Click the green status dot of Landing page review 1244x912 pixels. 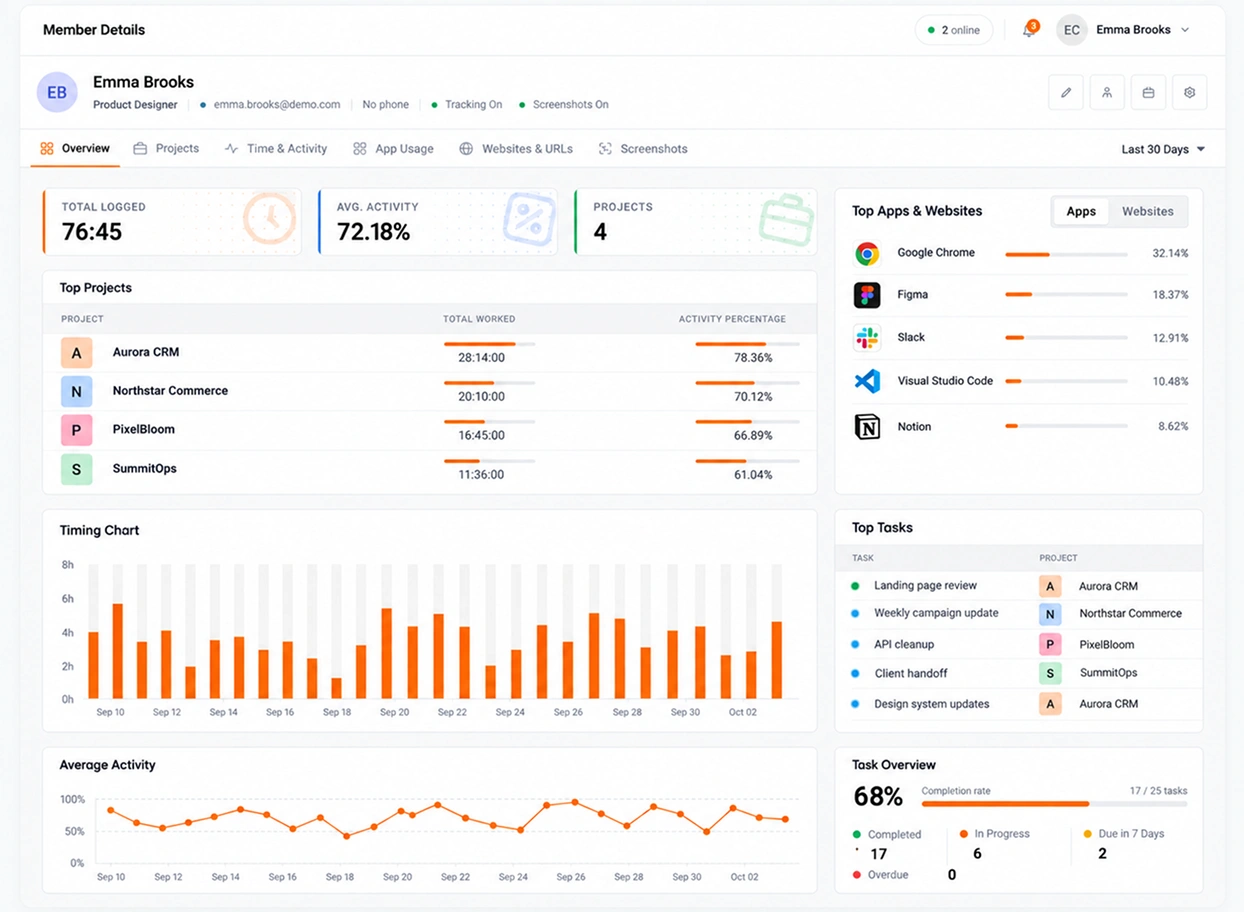pyautogui.click(x=855, y=586)
